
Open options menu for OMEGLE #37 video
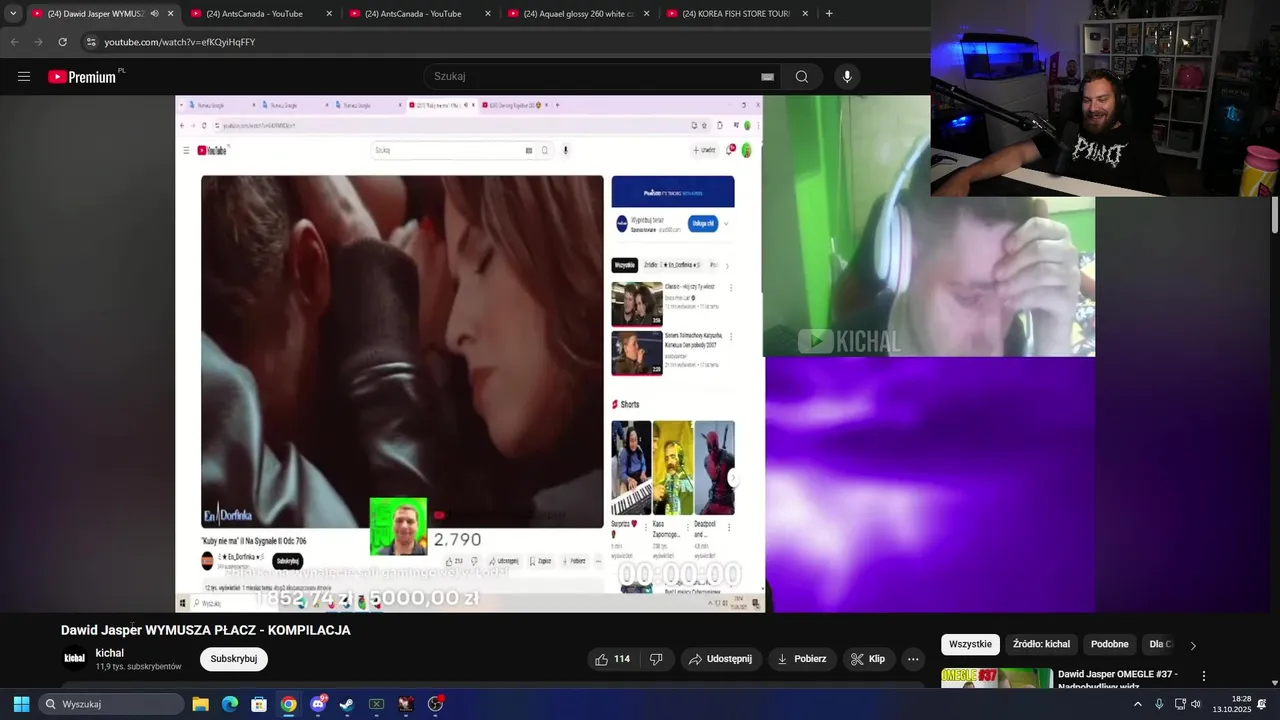point(1204,676)
